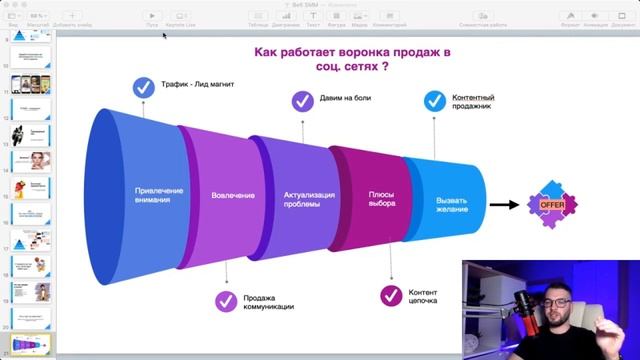Select slide 18 thumbnail in the navigator
640x360 pixels.
tap(31, 266)
